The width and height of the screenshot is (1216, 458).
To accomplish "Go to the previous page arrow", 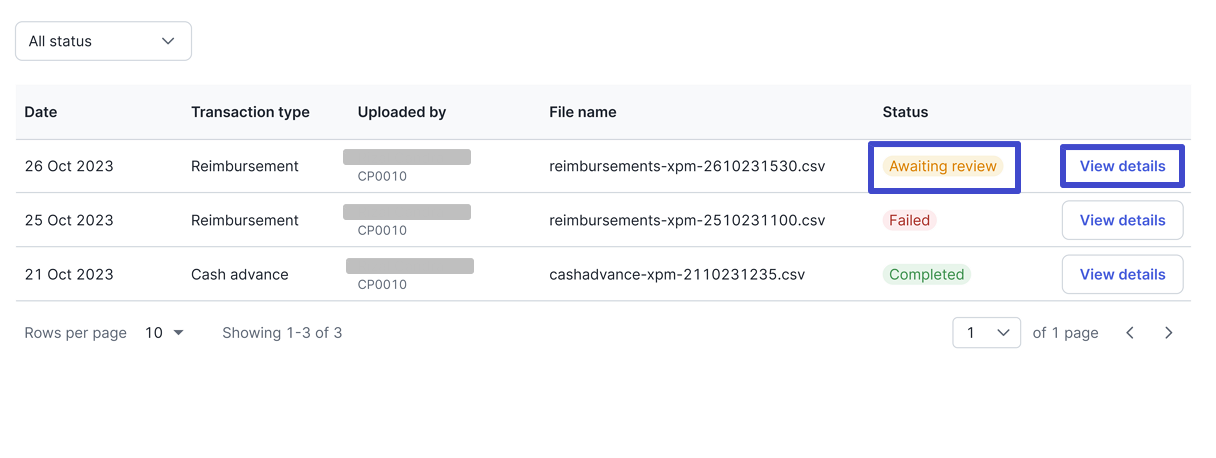I will (x=1130, y=333).
